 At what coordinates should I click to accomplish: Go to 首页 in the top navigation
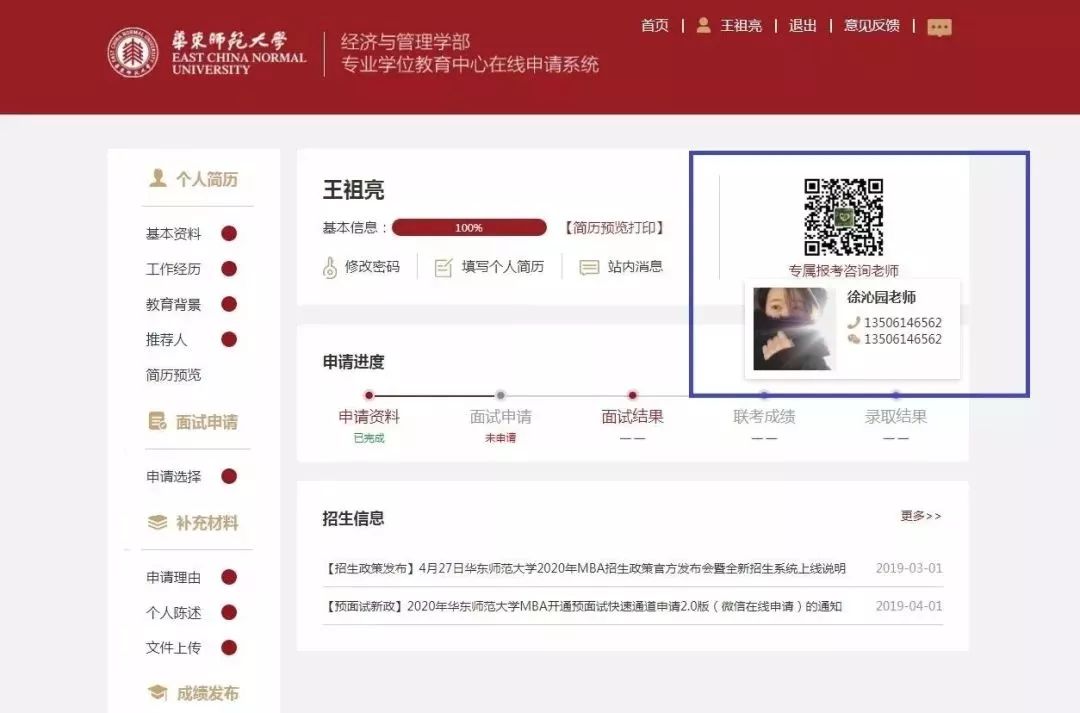coord(655,26)
